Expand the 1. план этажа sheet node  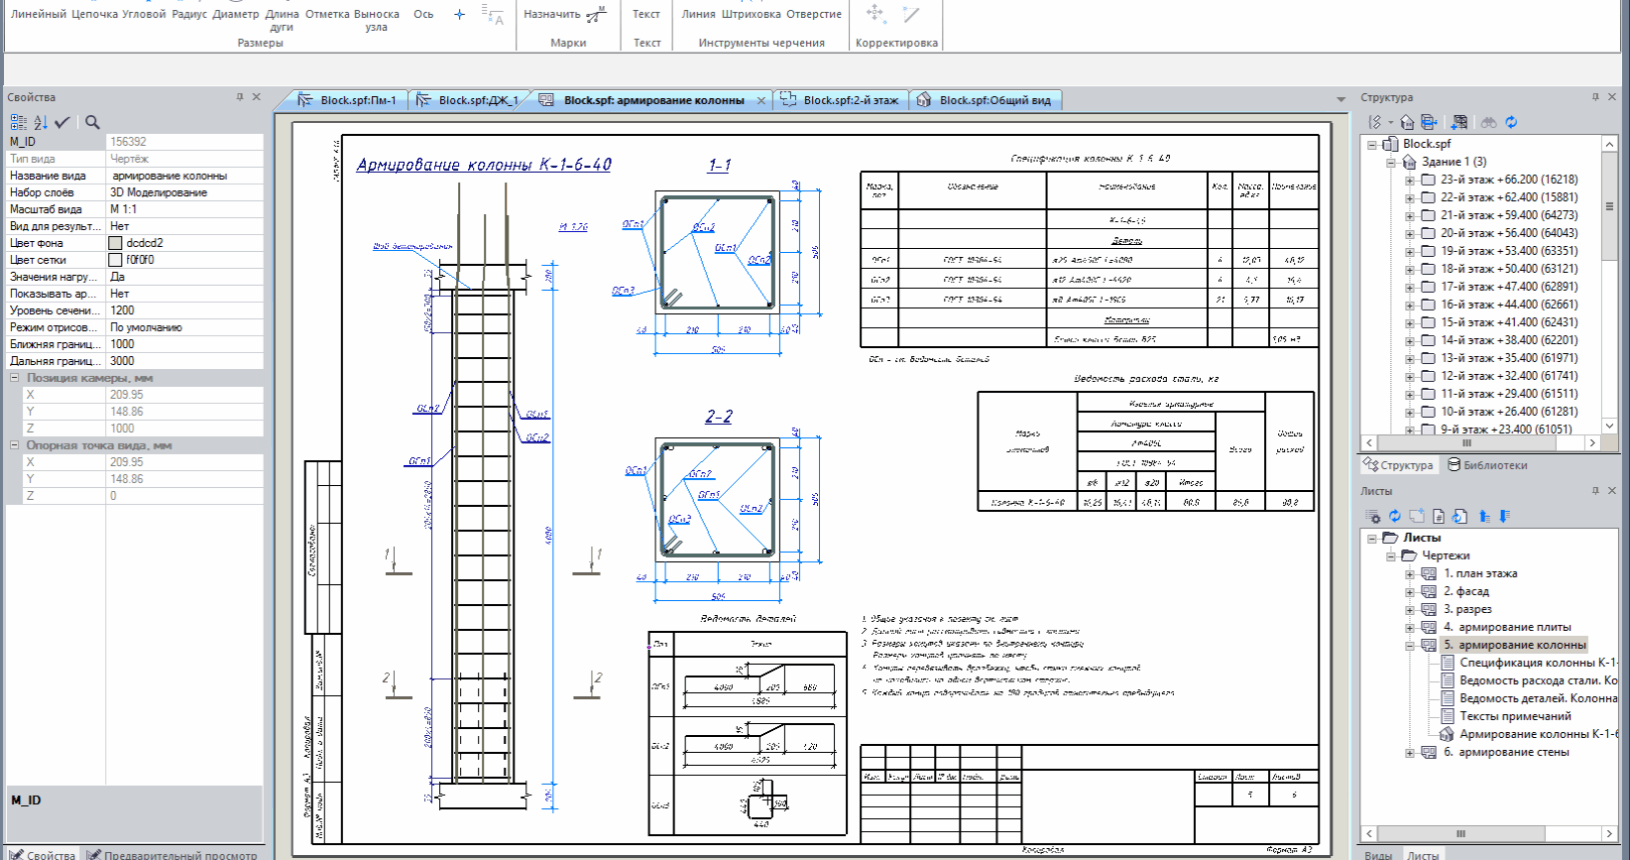point(1409,574)
